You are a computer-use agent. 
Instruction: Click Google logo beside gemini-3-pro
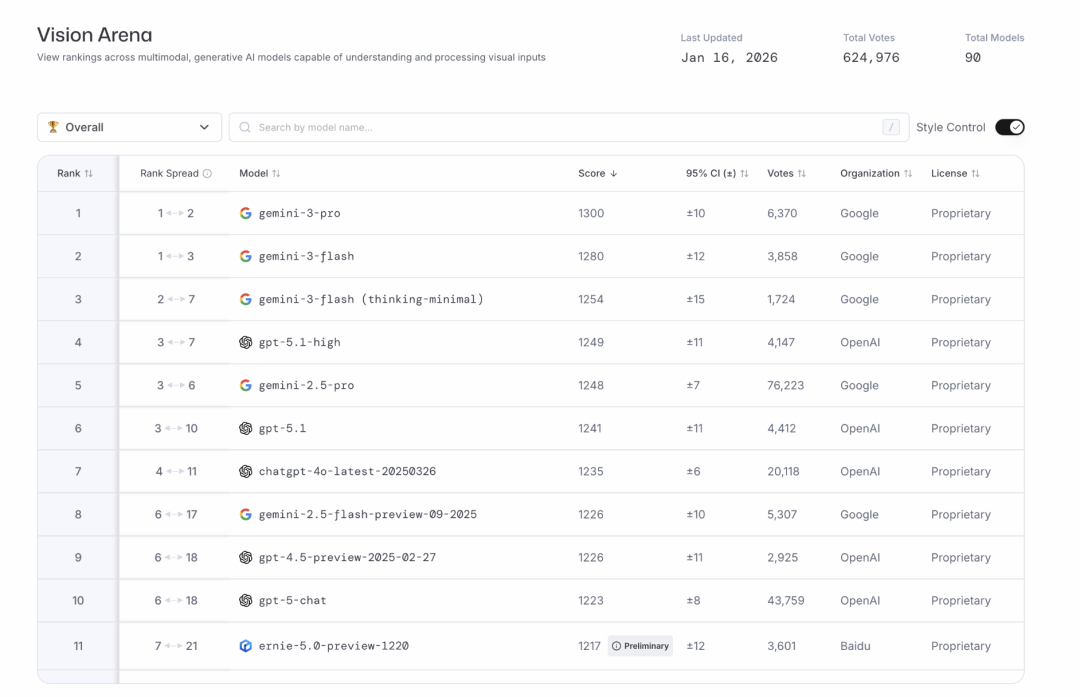[x=245, y=214]
